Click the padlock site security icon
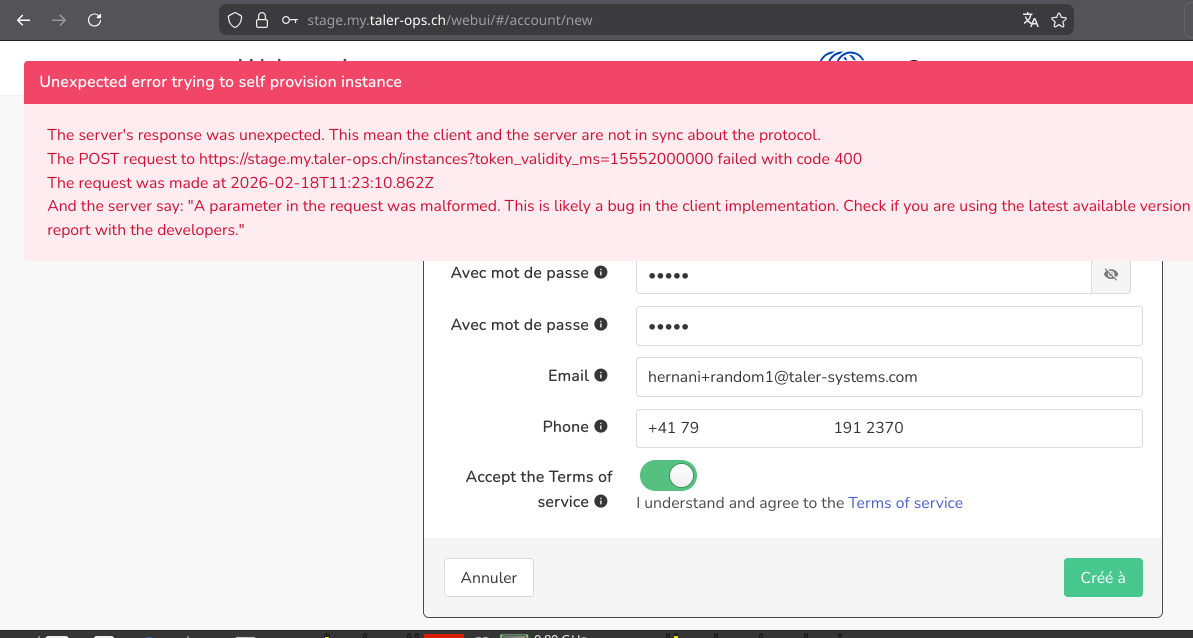This screenshot has height=638, width=1193. (262, 19)
